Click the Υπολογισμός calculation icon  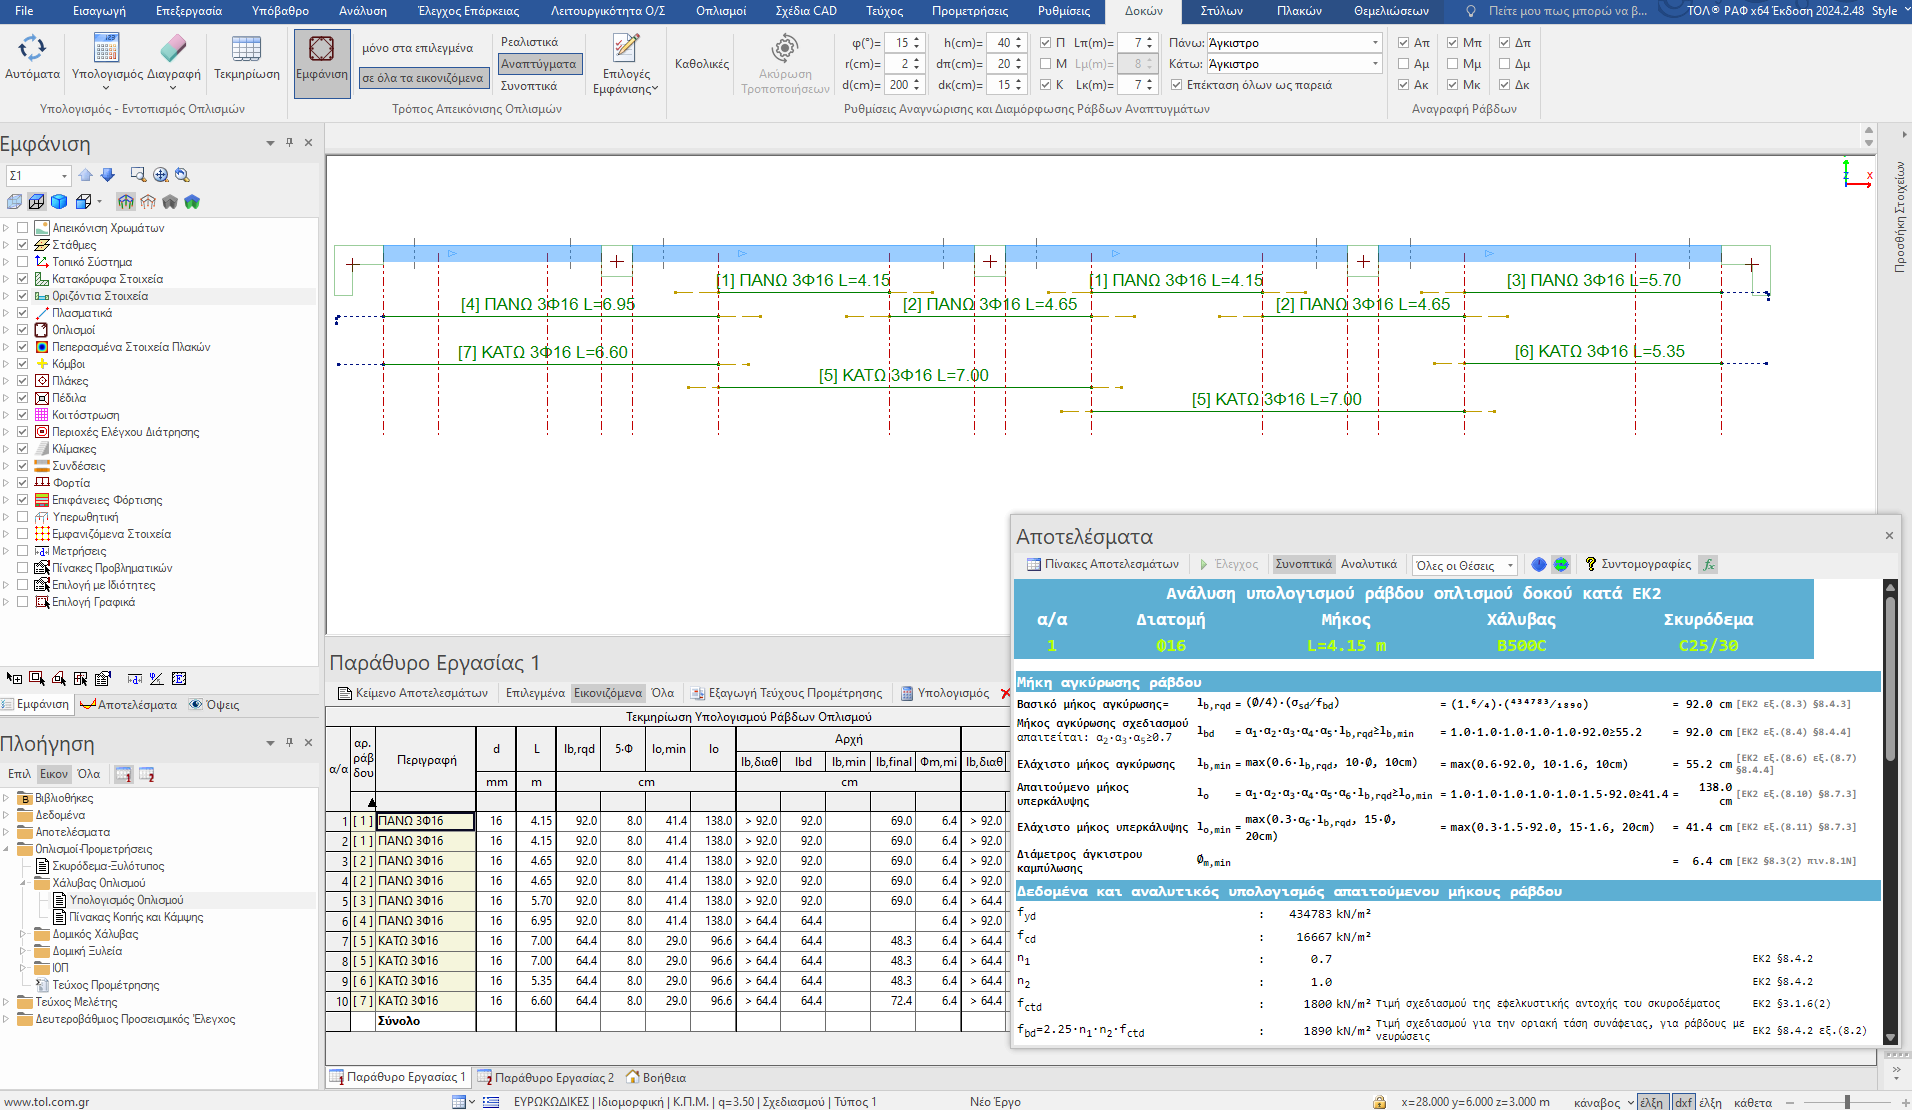pos(106,49)
